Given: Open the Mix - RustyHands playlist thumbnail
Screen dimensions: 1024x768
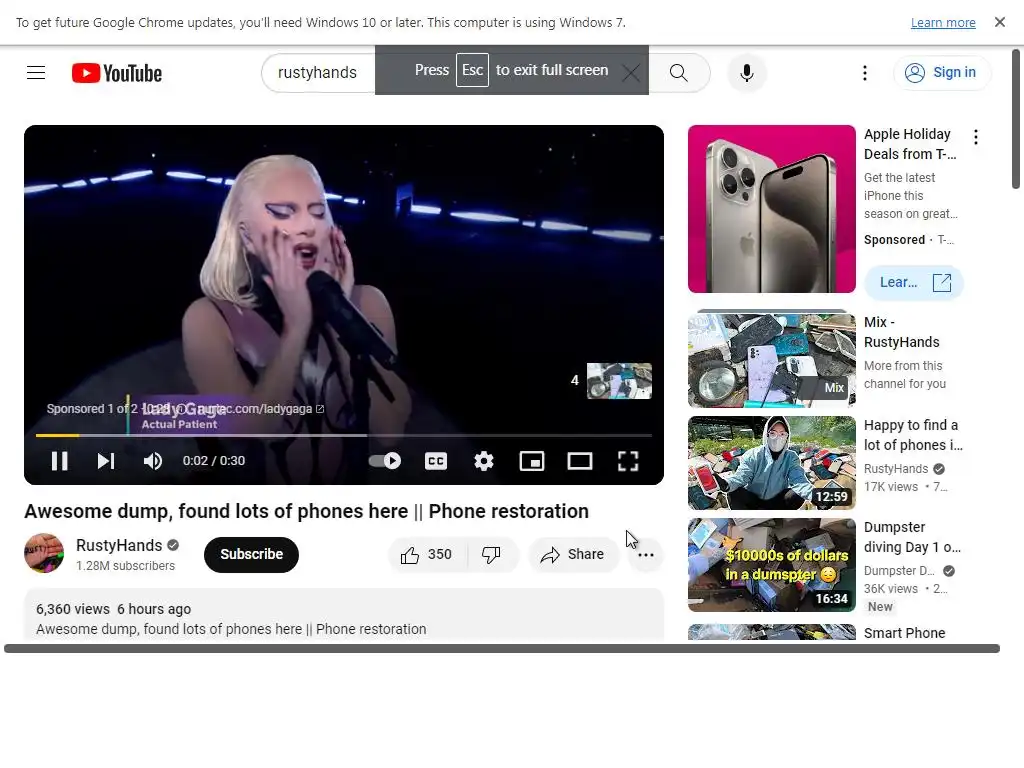Looking at the screenshot, I should pyautogui.click(x=771, y=360).
